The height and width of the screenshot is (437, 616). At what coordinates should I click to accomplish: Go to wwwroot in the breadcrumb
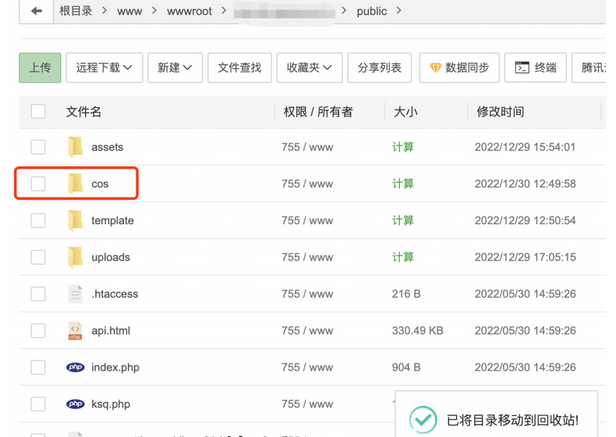(x=189, y=11)
